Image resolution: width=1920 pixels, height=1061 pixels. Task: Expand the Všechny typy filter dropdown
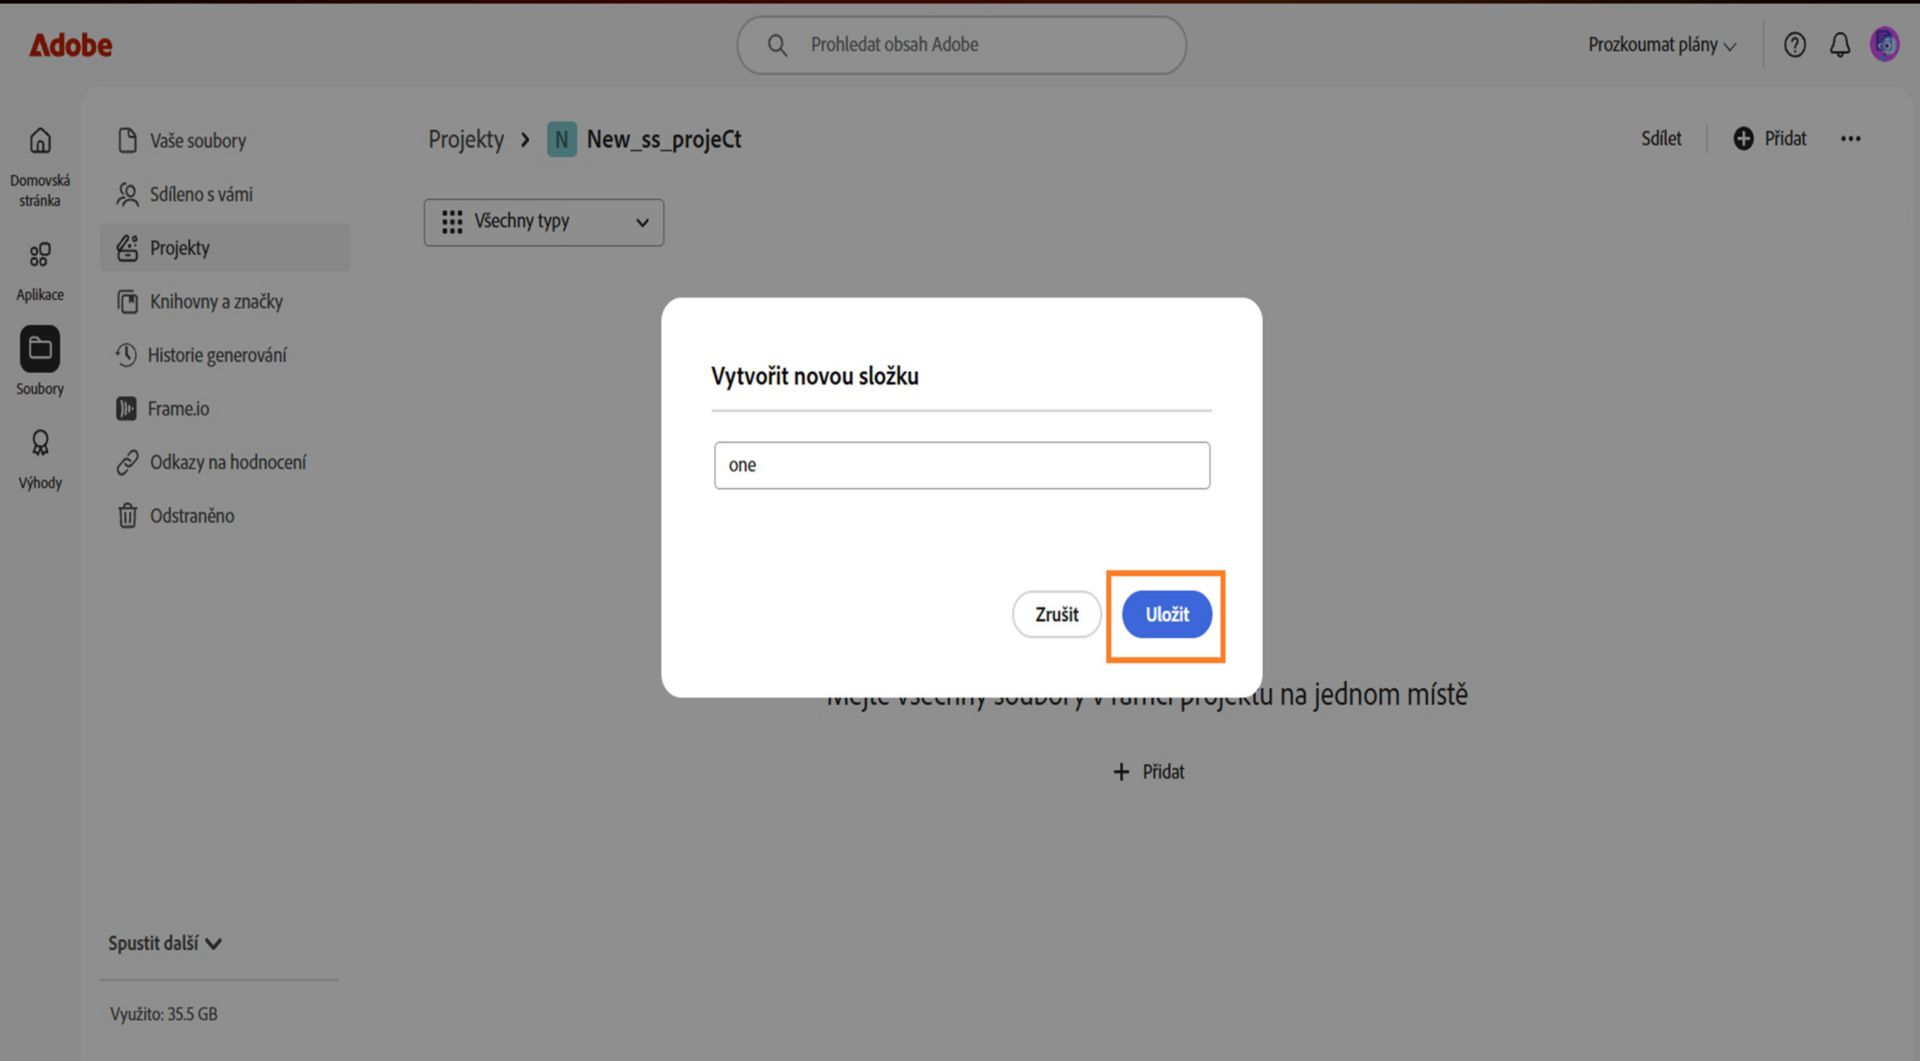coord(544,222)
